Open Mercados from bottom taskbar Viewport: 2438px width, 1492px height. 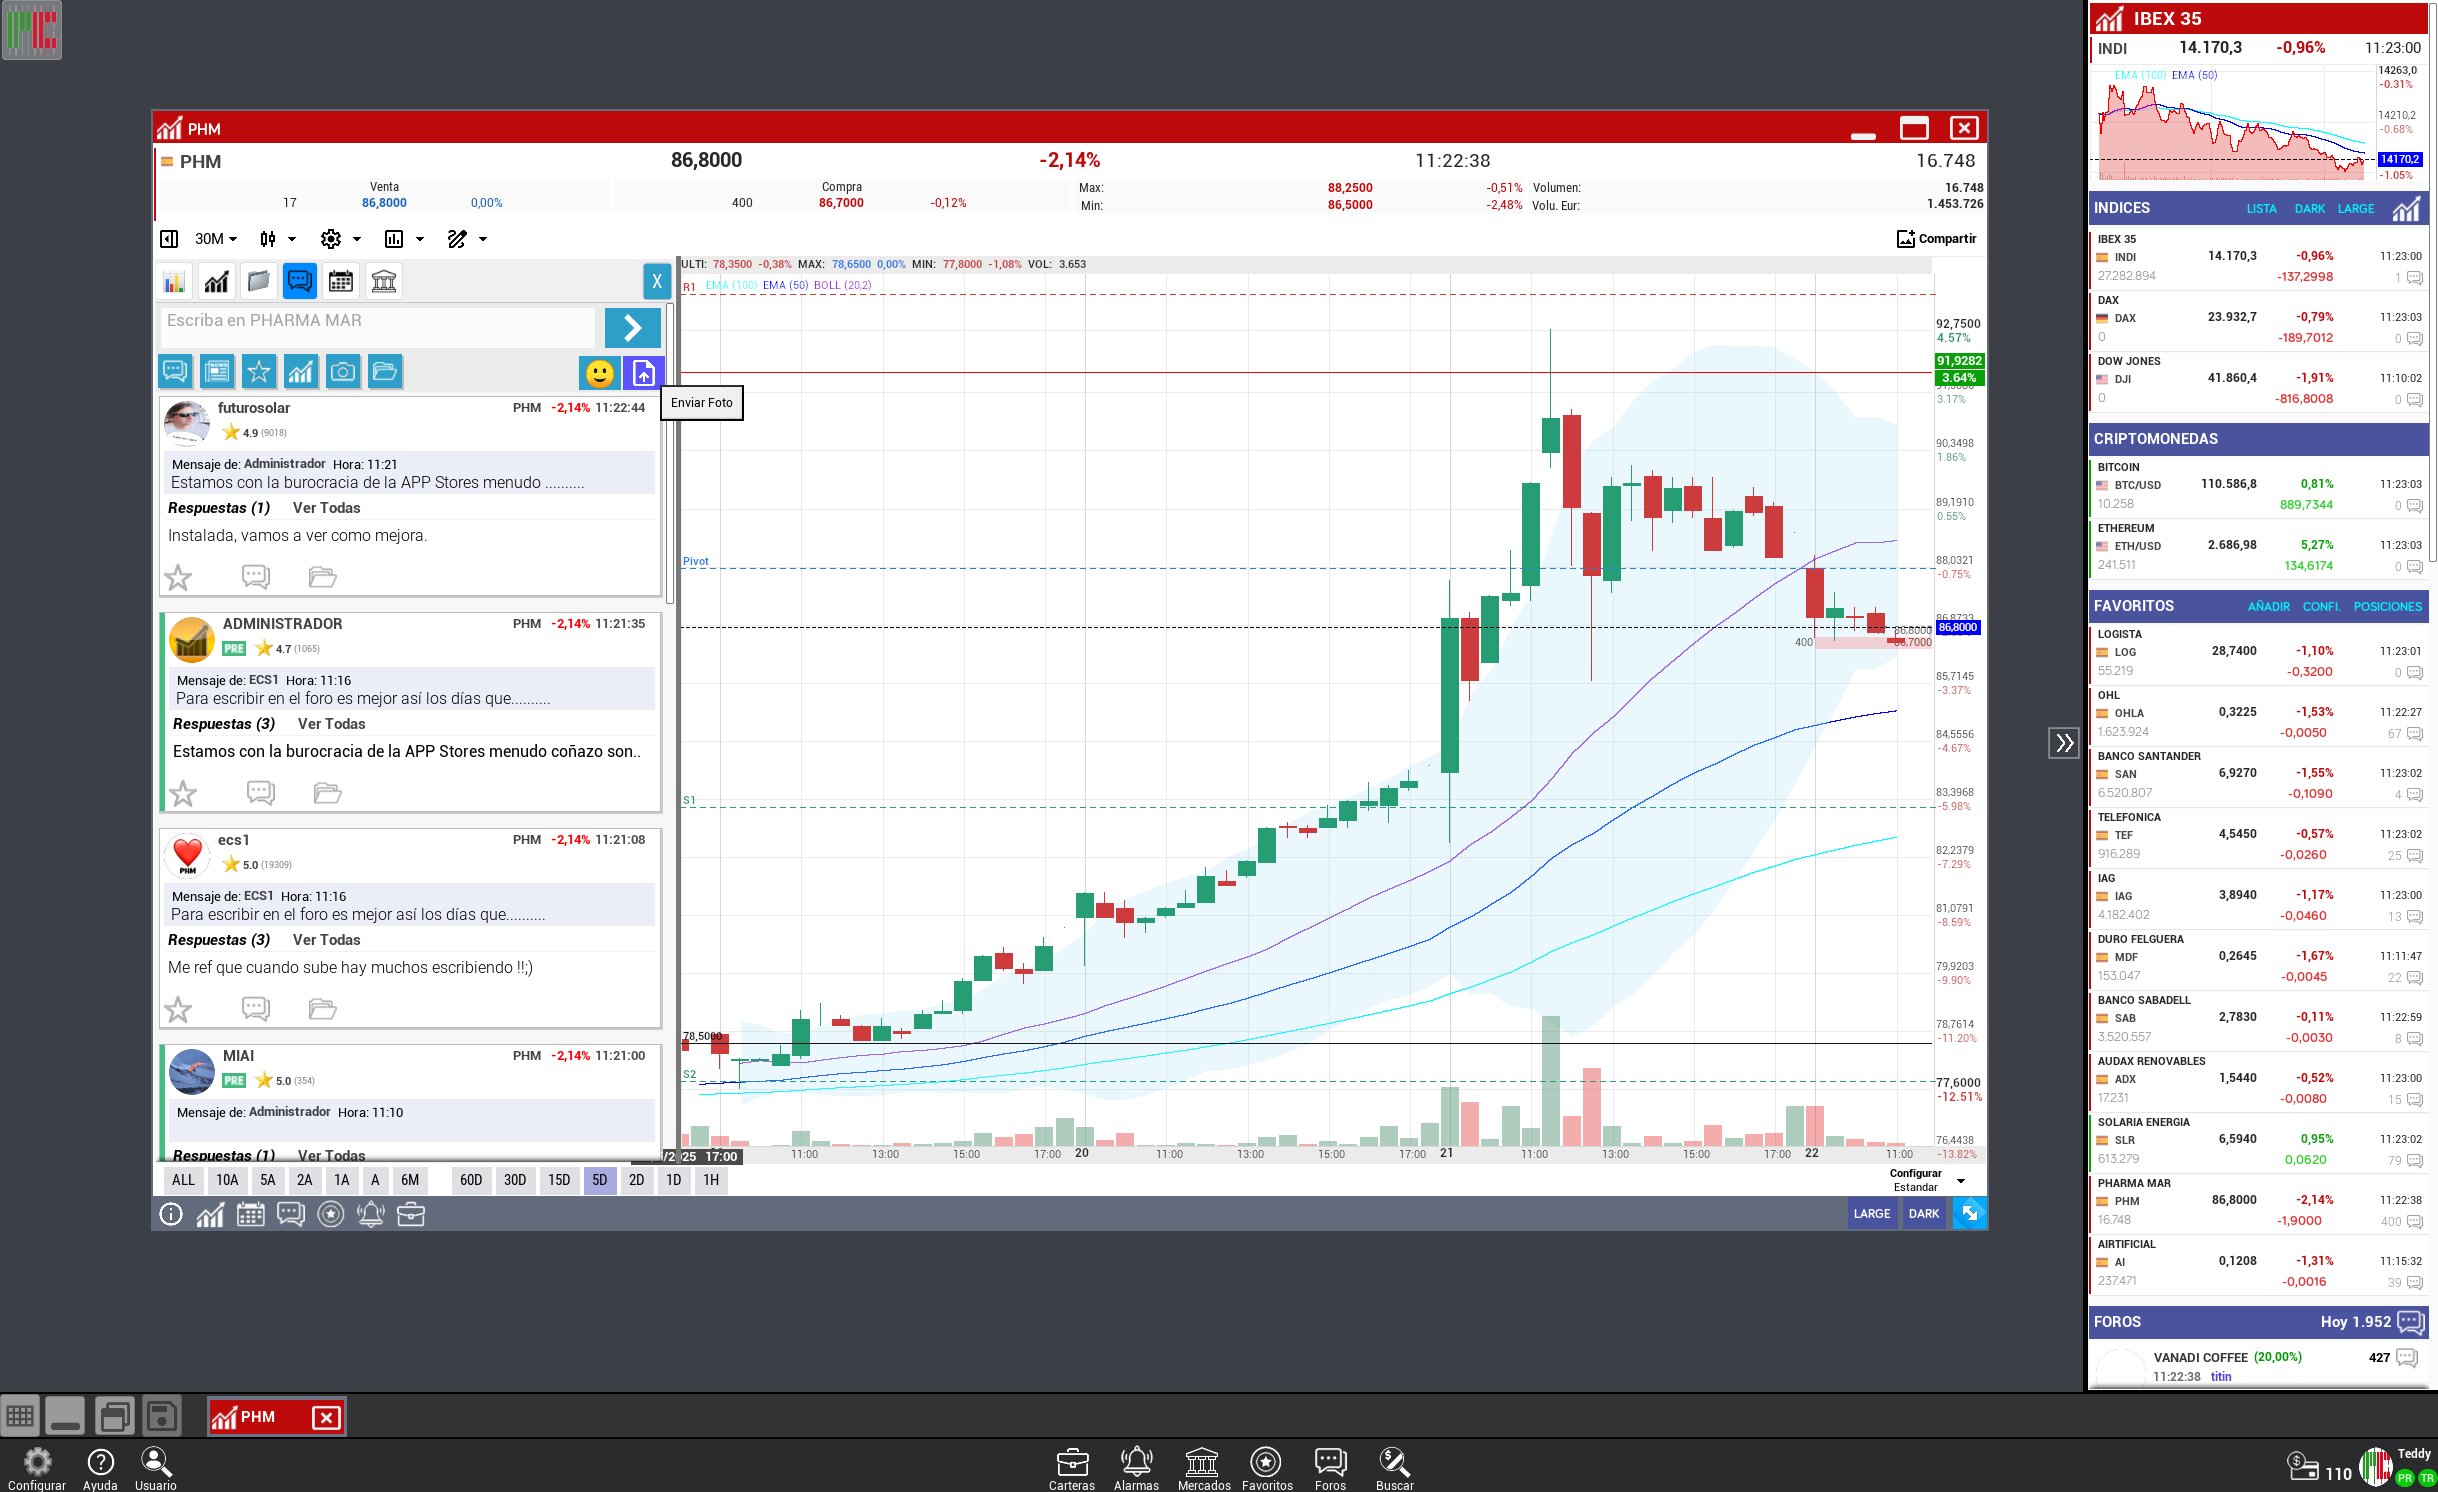click(x=1203, y=1469)
